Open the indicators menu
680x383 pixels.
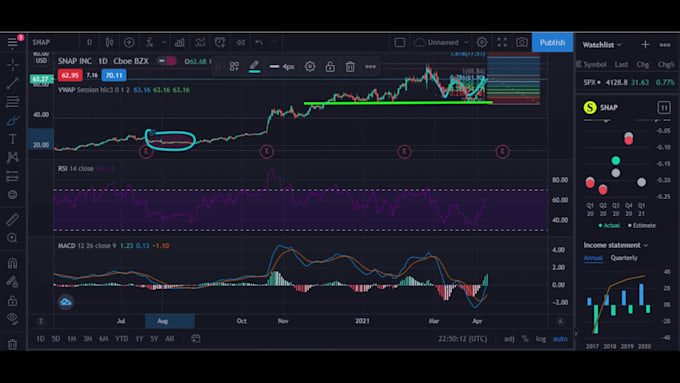[149, 43]
